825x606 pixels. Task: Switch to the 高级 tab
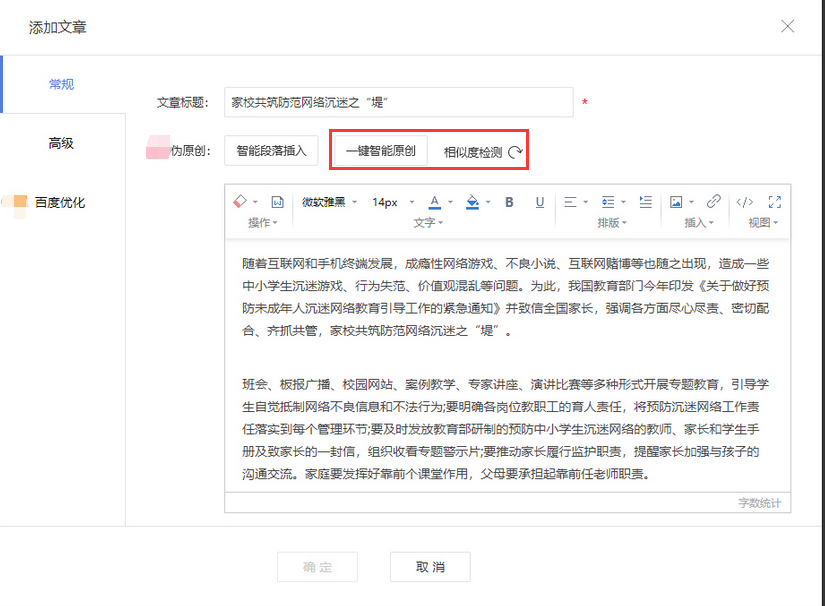[x=59, y=143]
